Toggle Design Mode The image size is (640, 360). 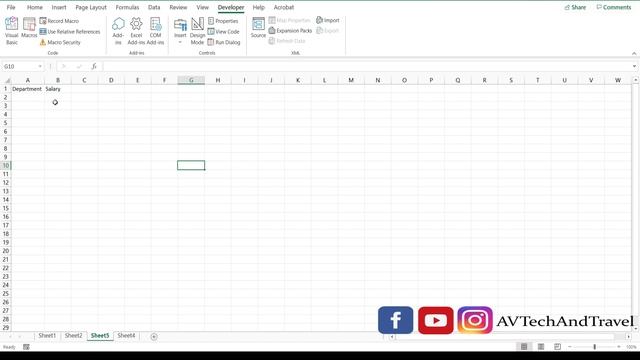click(x=197, y=31)
